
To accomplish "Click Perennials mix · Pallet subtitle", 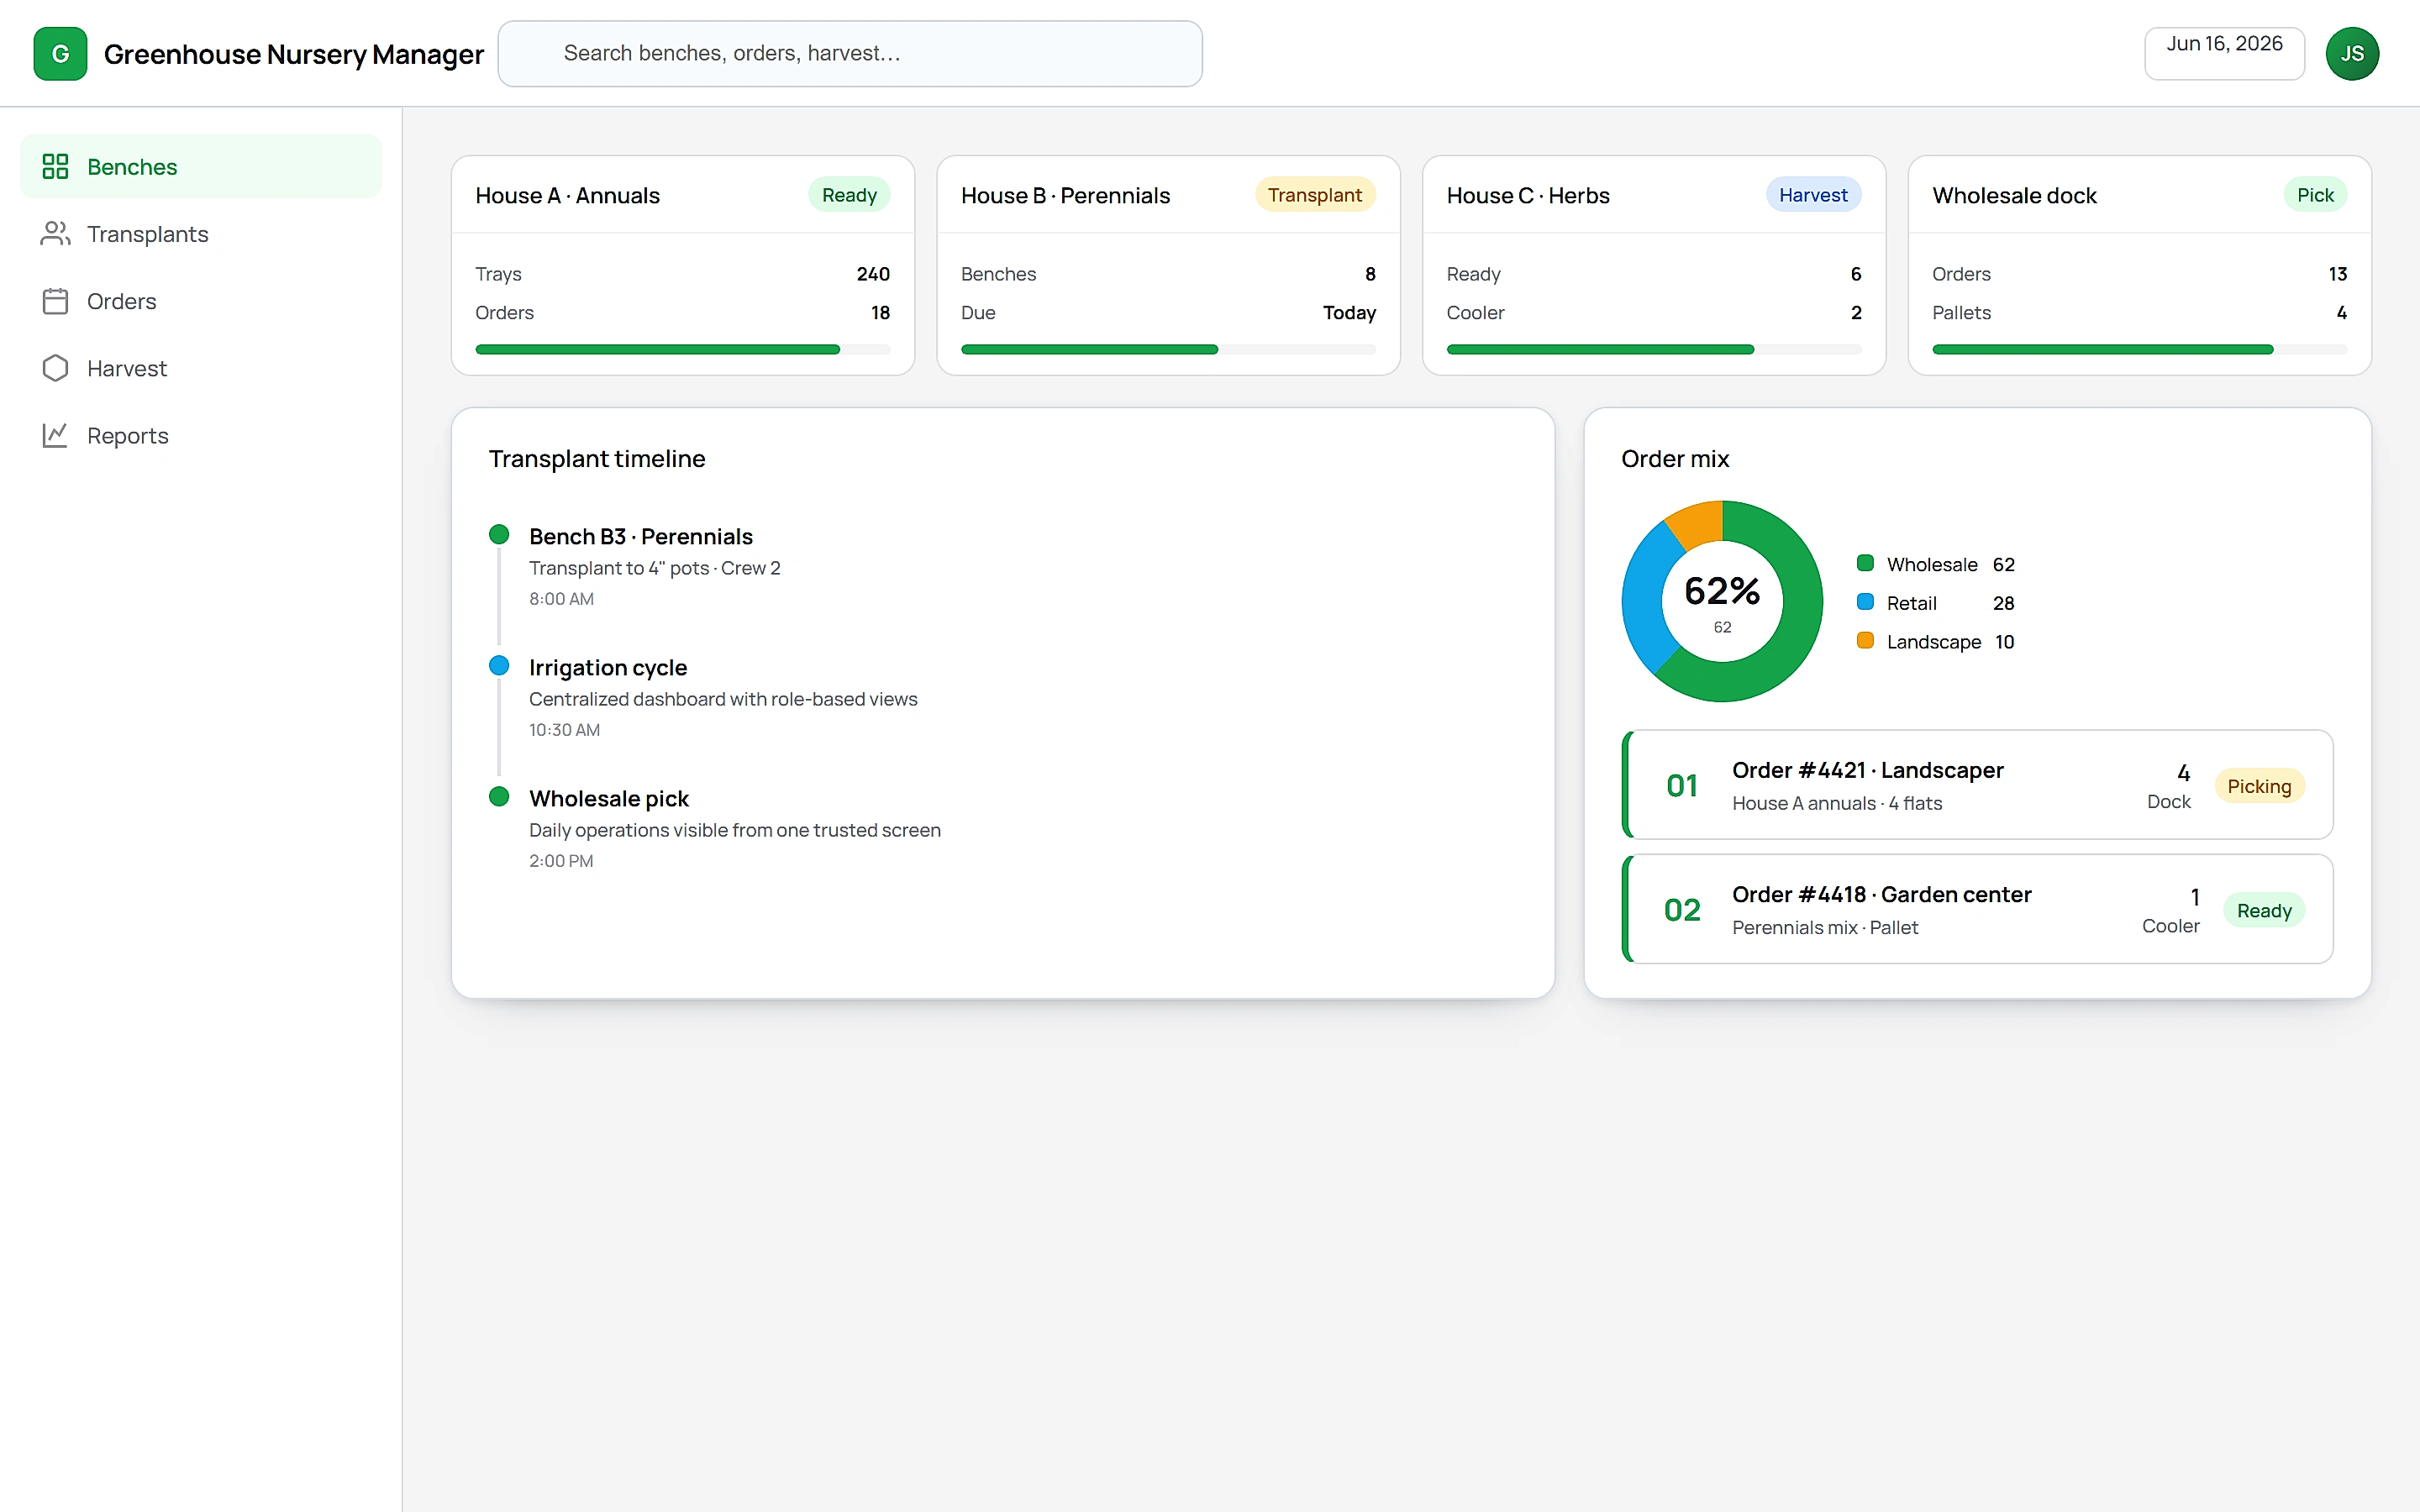I will click(x=1825, y=927).
